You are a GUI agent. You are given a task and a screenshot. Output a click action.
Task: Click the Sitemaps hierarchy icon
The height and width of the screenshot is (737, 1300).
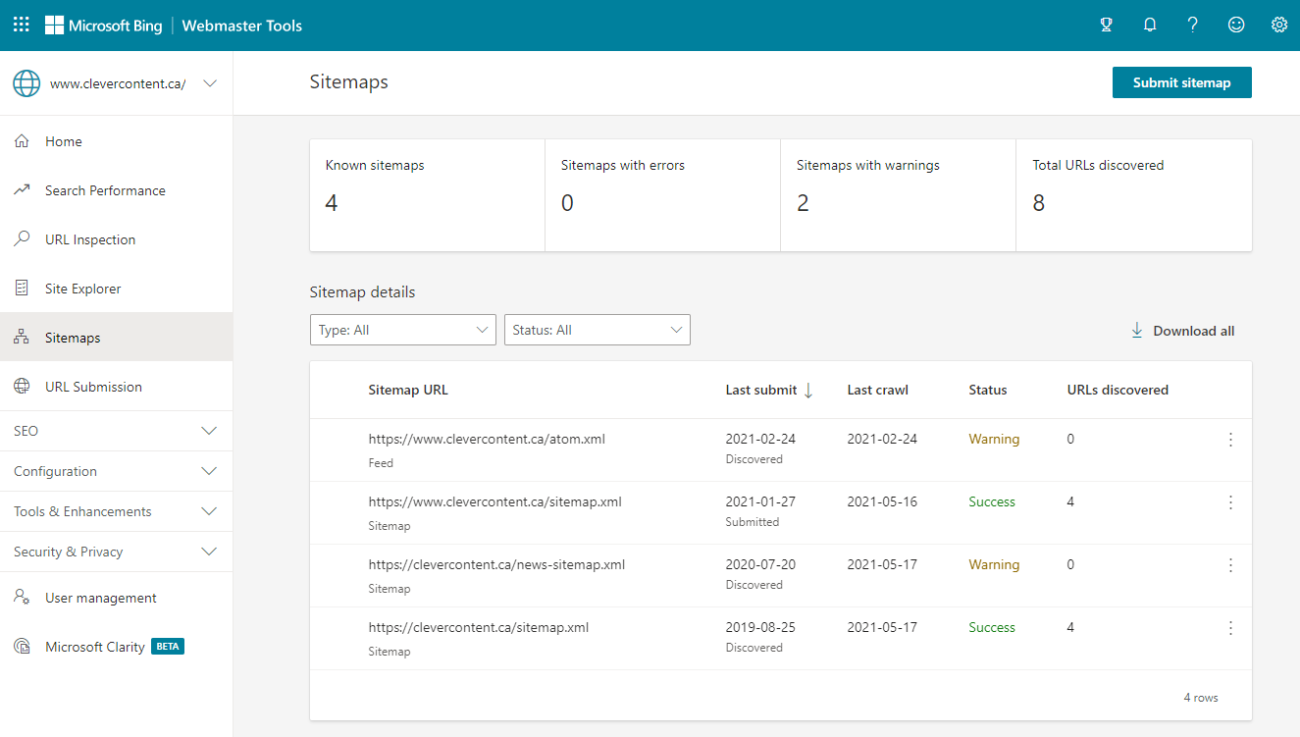coord(22,337)
